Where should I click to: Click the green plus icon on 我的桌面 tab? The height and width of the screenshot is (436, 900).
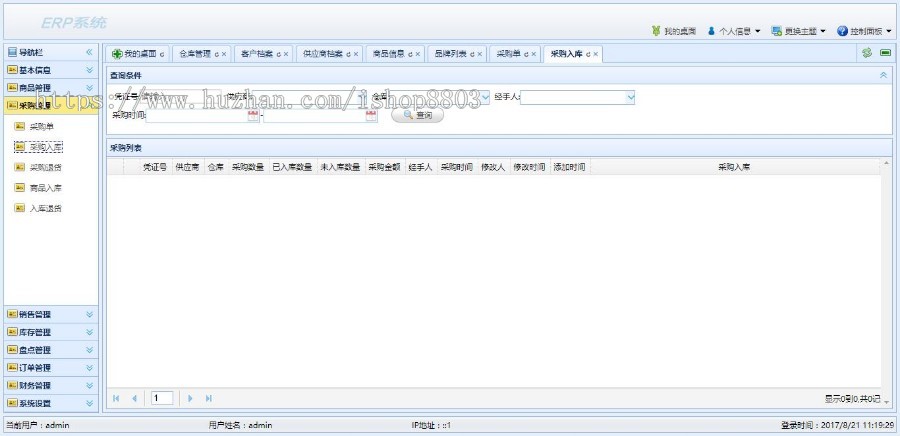point(117,54)
